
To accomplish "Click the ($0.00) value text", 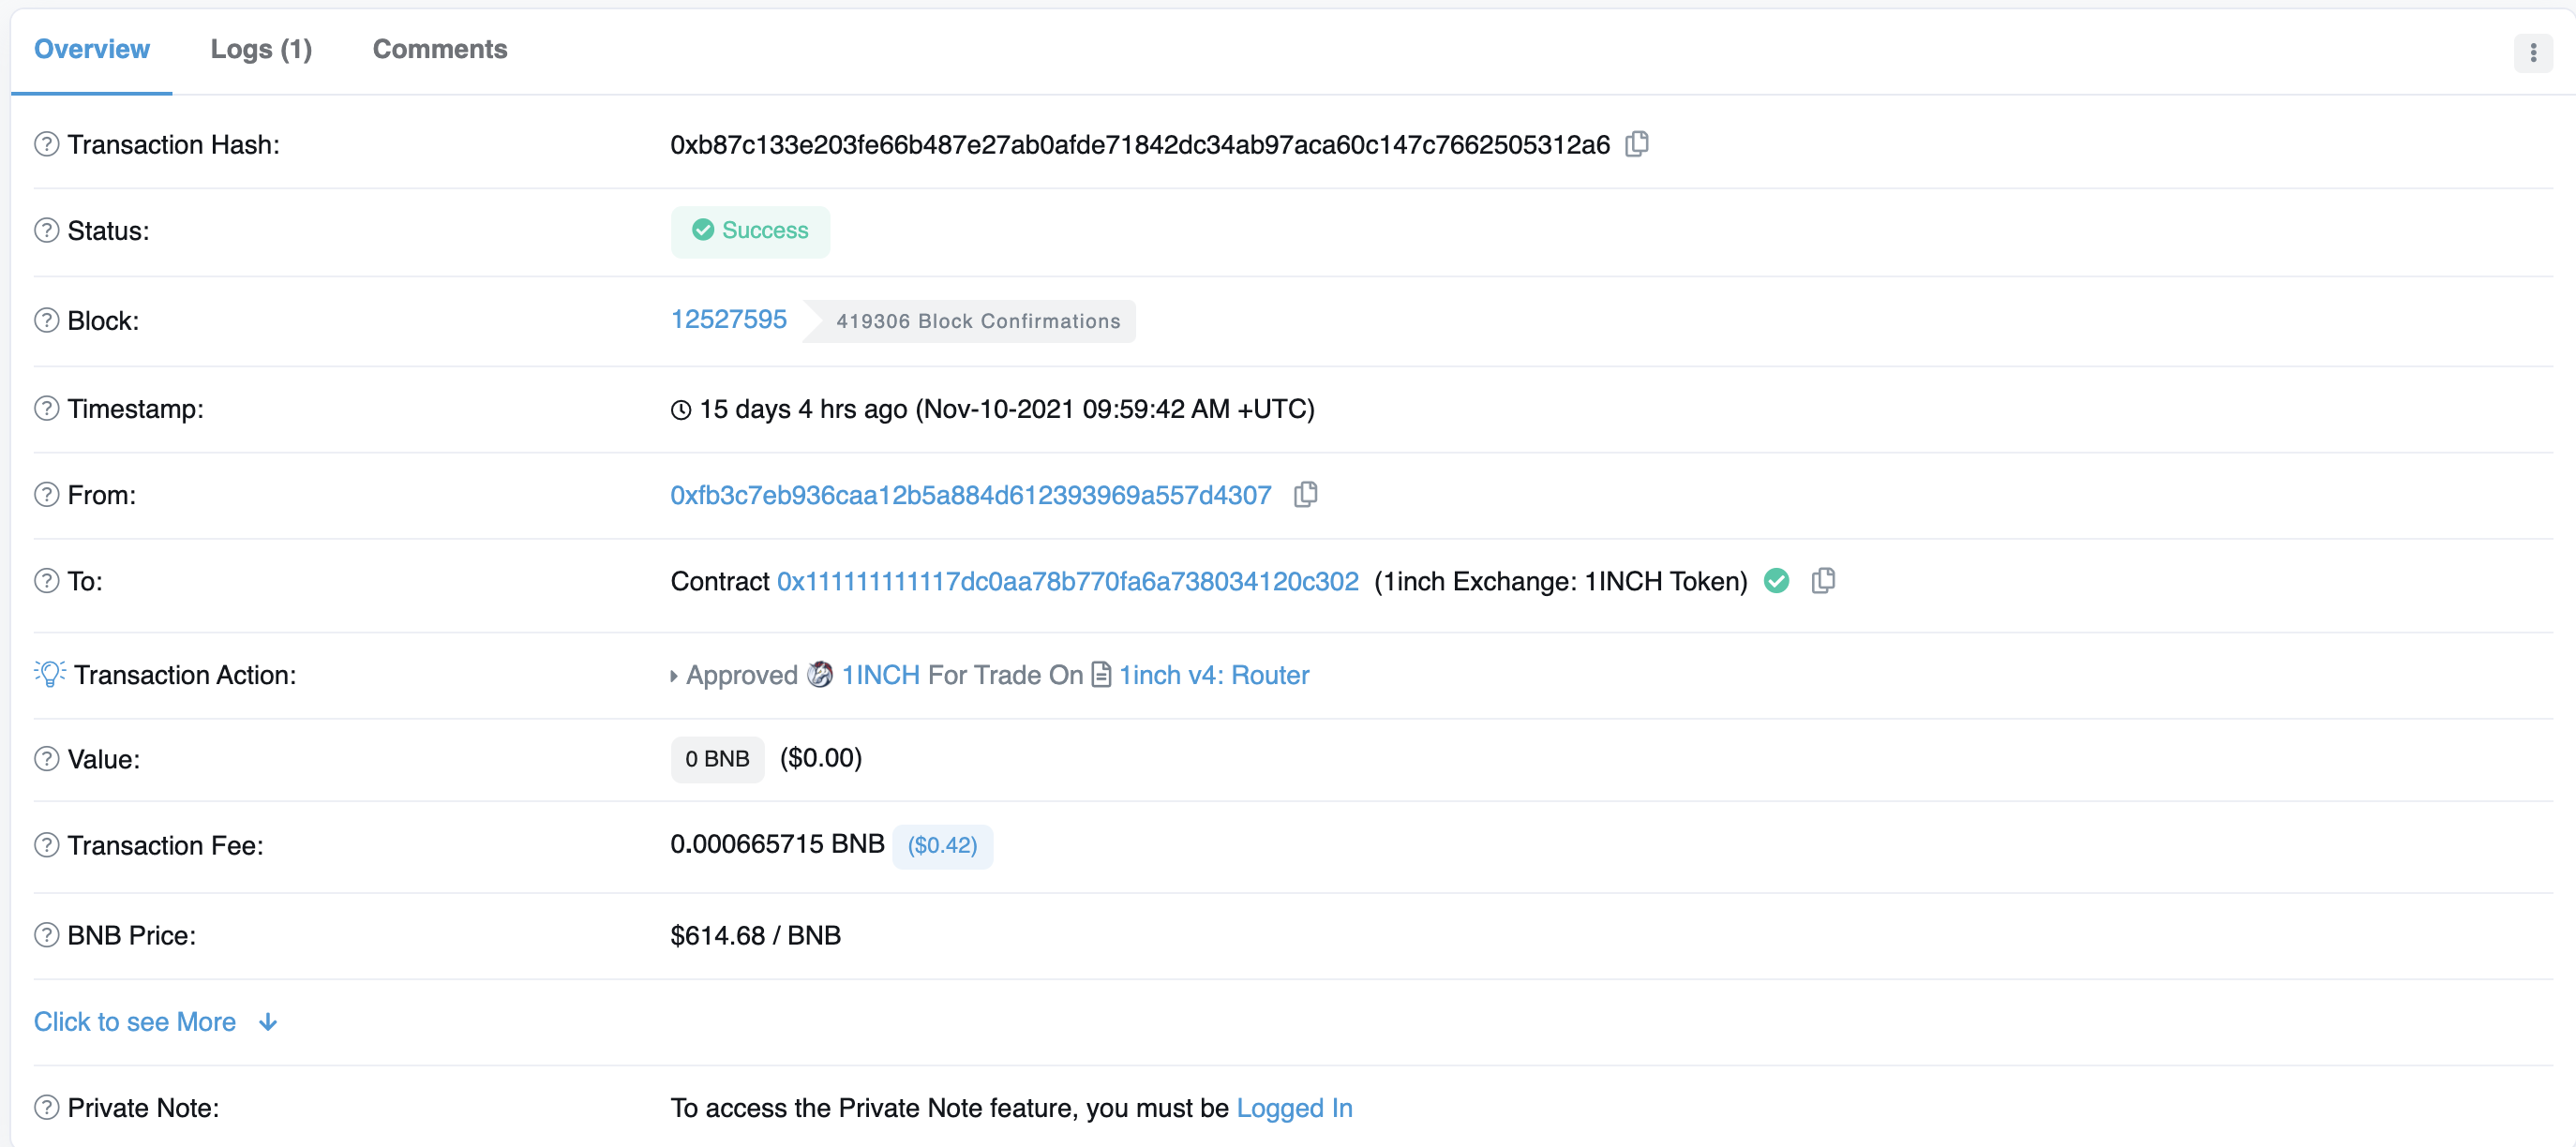I will (x=821, y=758).
